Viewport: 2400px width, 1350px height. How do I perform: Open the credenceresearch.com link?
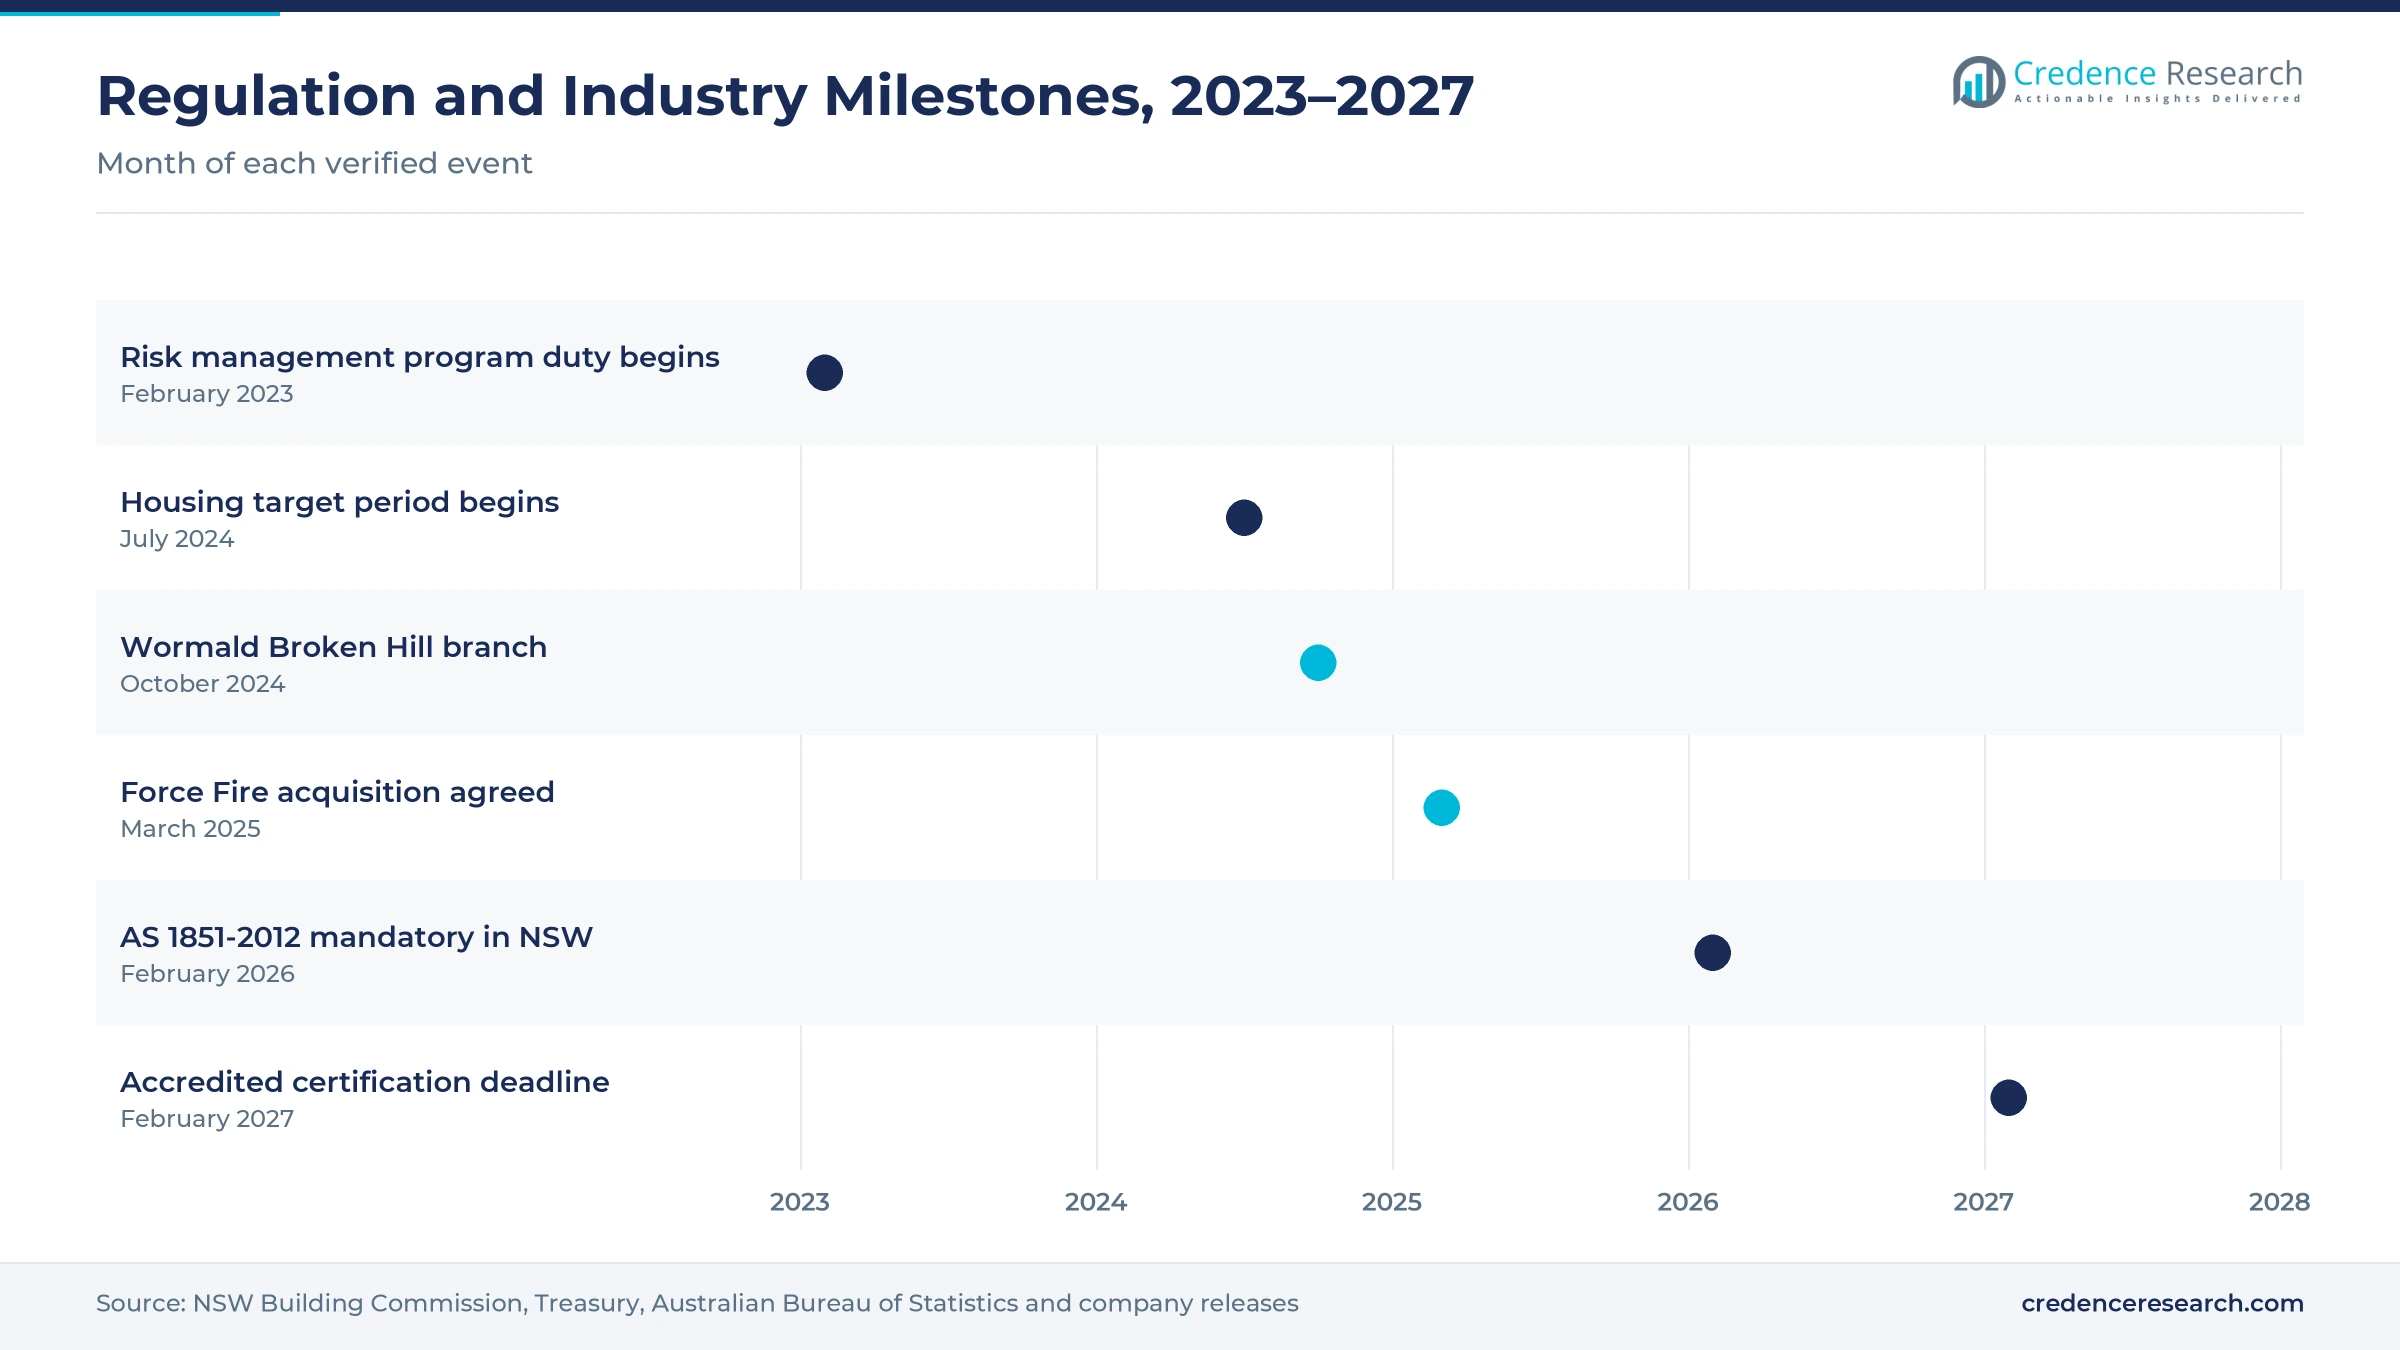point(2162,1303)
